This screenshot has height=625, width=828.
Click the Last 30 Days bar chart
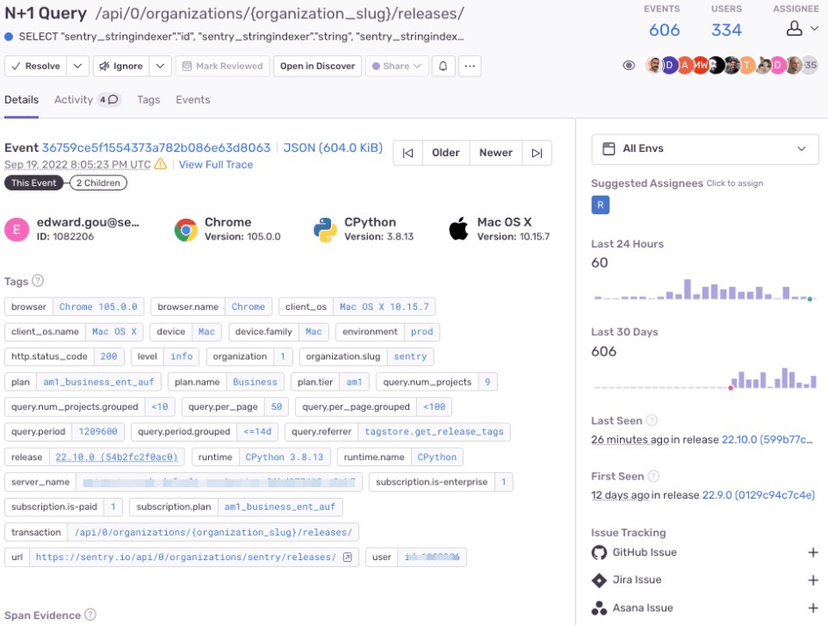[705, 378]
